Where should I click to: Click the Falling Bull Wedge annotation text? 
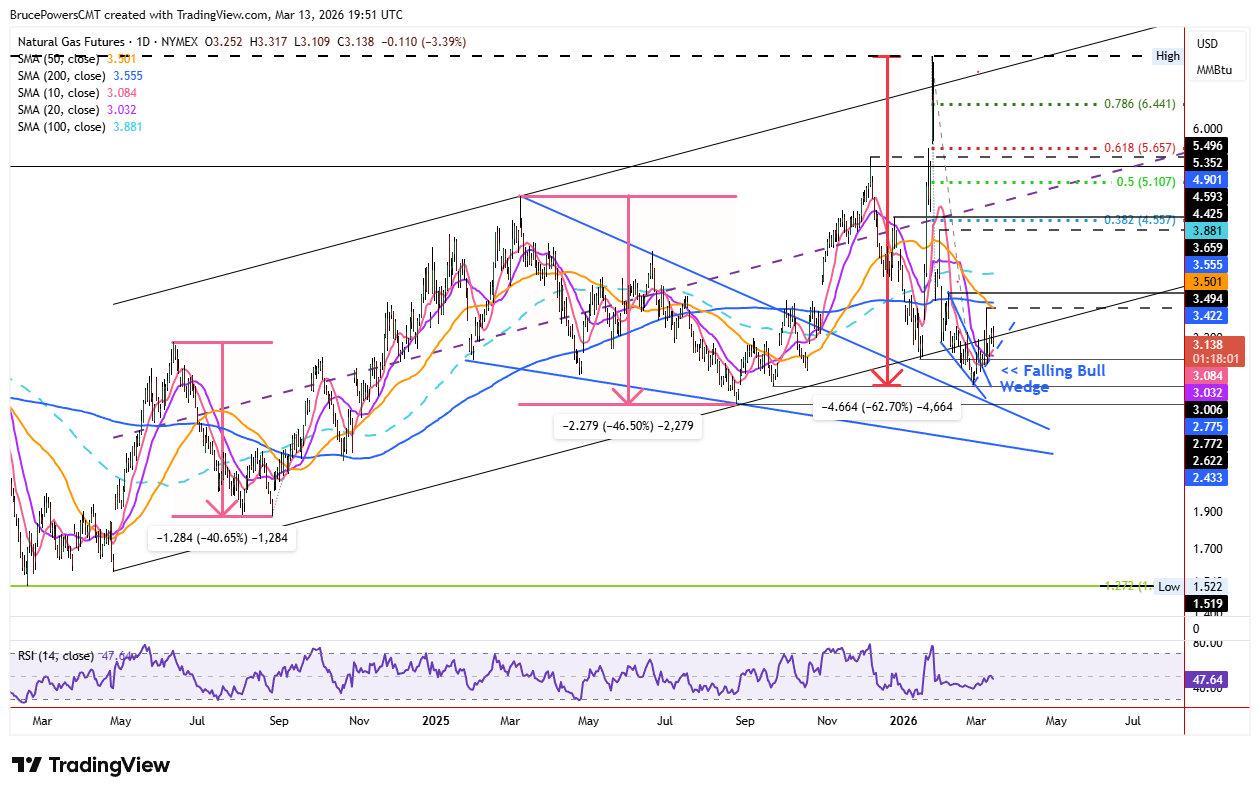pos(1053,378)
